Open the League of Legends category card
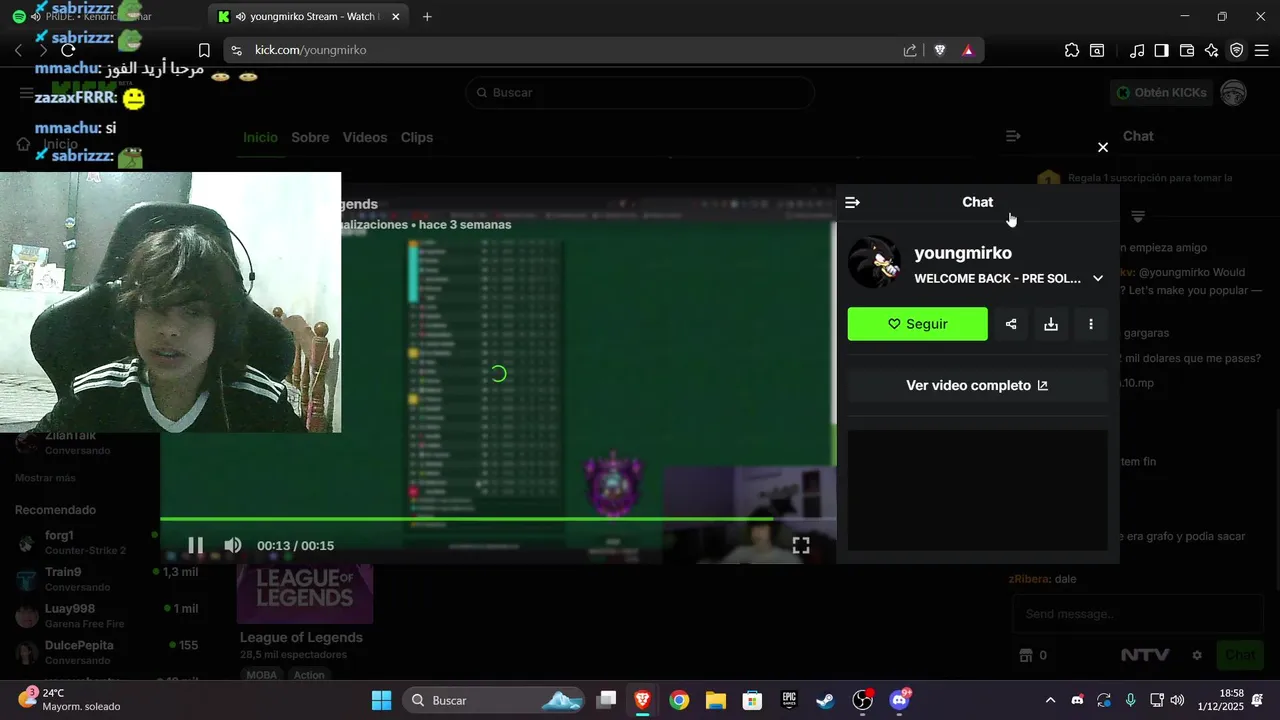 coord(305,594)
